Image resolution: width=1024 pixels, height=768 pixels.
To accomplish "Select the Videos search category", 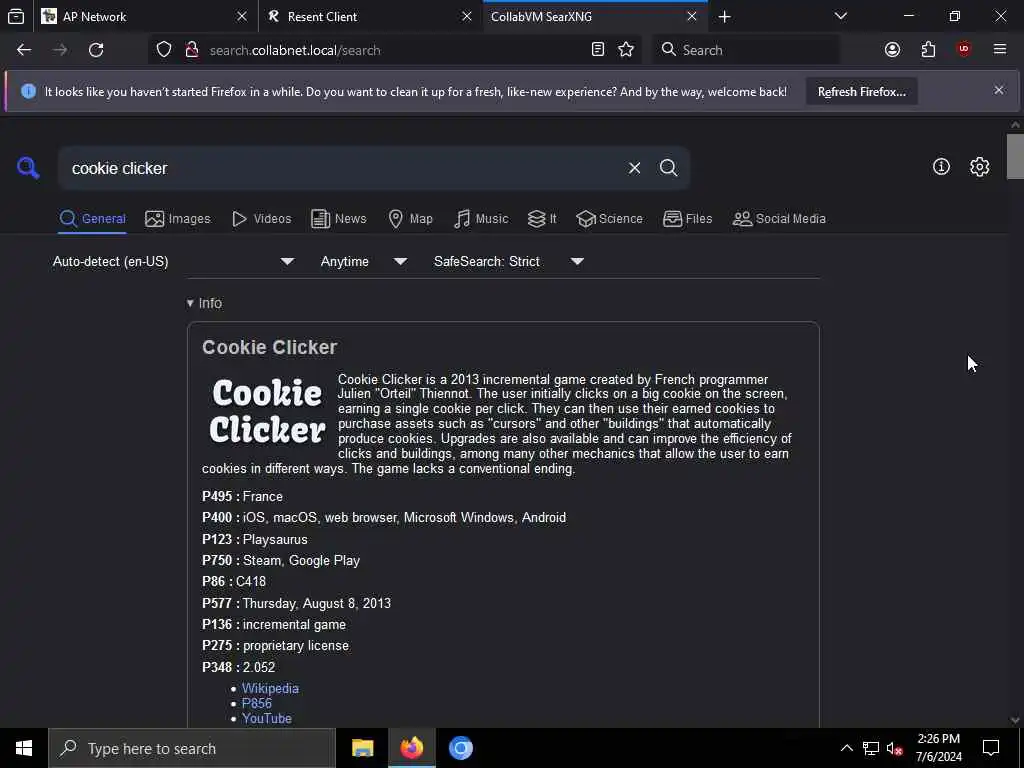I will click(x=262, y=219).
